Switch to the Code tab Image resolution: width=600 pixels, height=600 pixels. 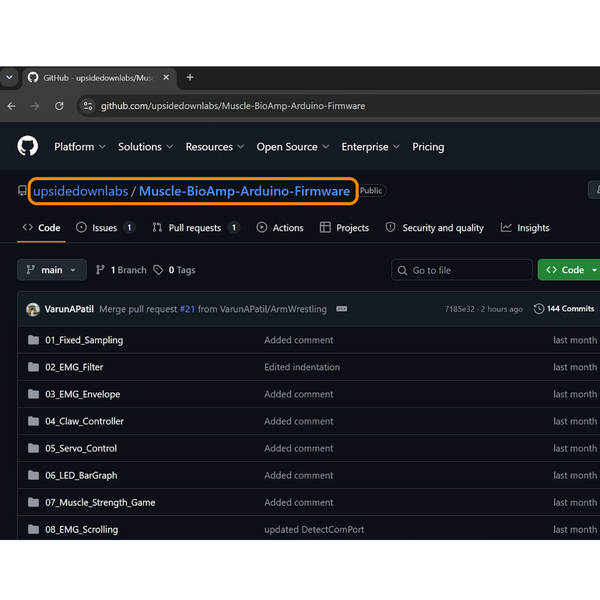tap(41, 228)
